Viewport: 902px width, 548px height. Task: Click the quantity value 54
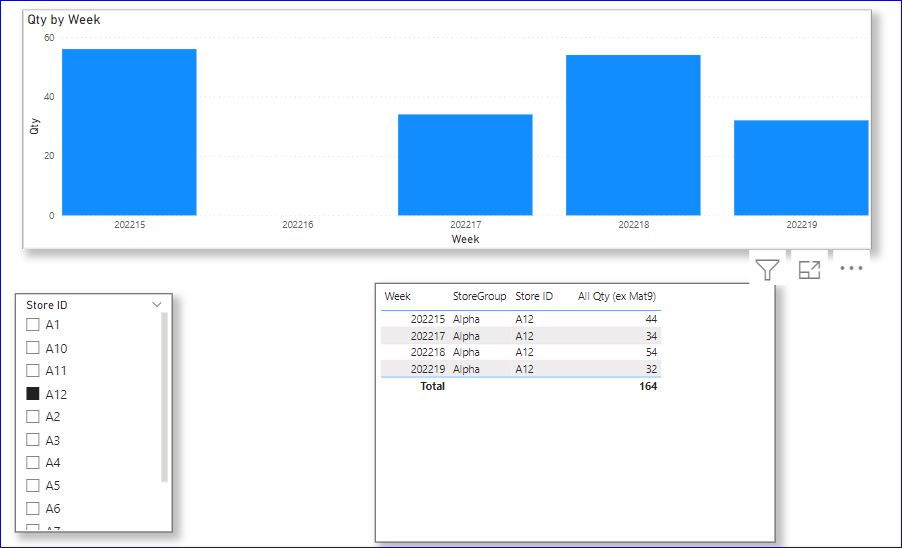(651, 352)
